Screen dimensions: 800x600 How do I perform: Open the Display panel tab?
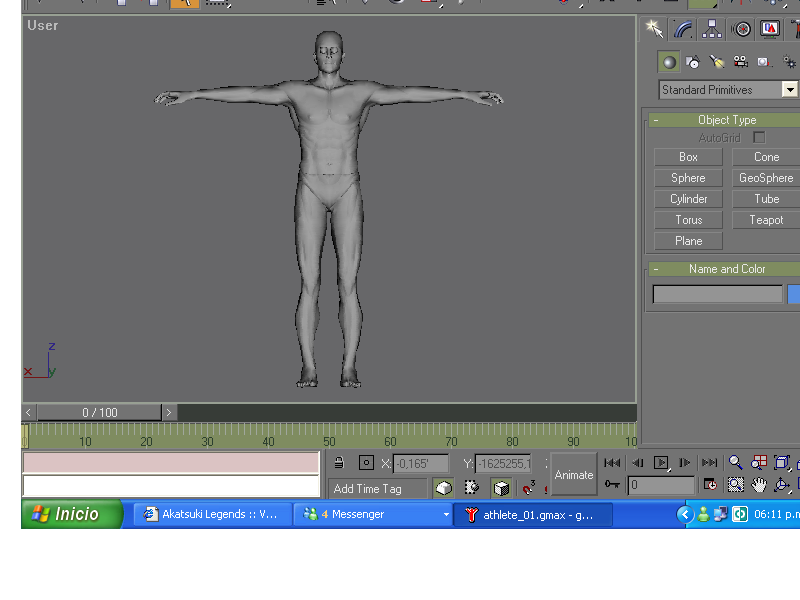(x=770, y=29)
